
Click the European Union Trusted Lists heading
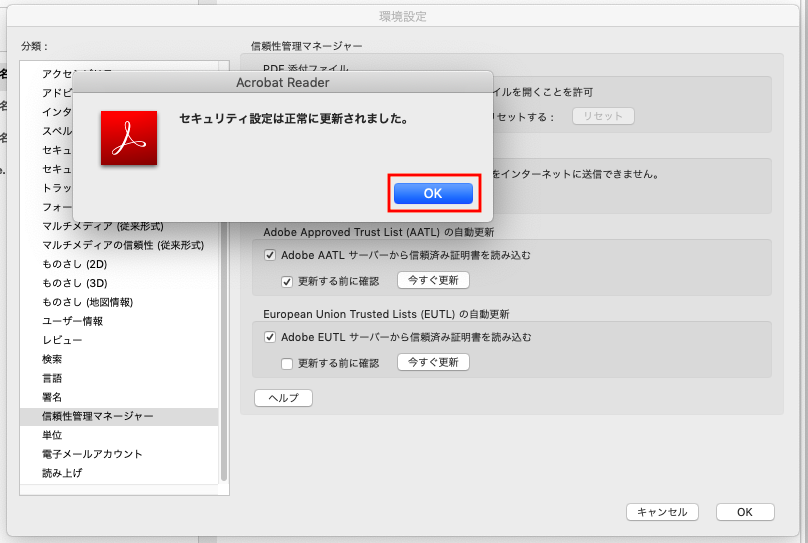pyautogui.click(x=386, y=314)
